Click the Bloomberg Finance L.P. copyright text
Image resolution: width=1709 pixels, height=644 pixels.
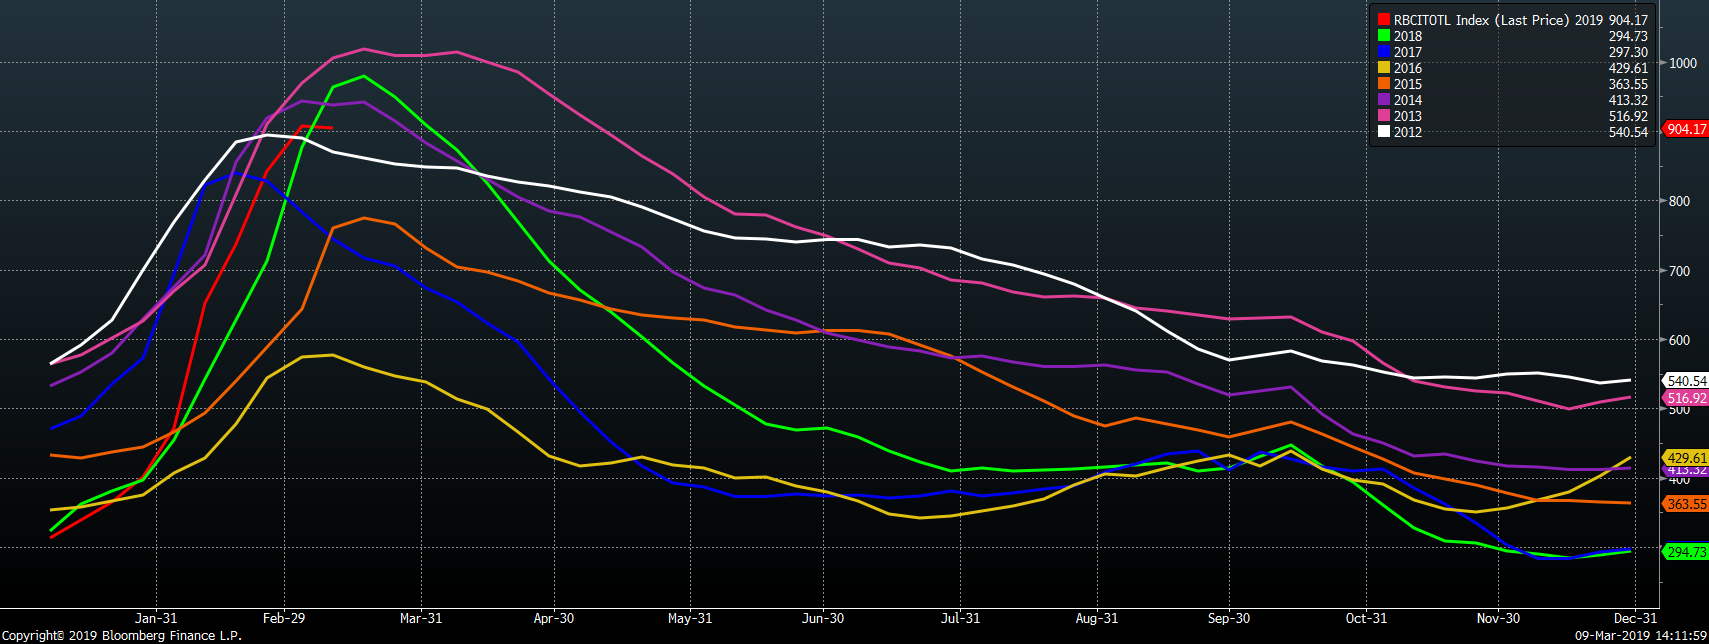[x=121, y=635]
